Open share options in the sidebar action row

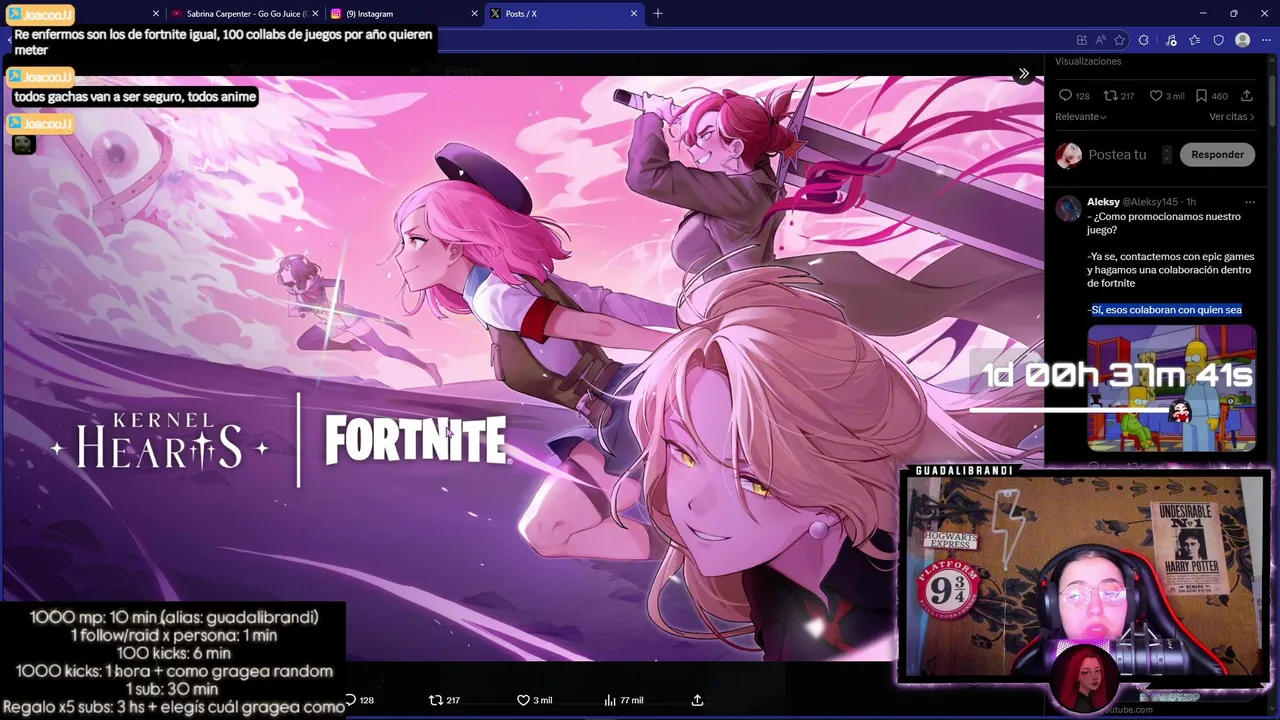[1246, 96]
